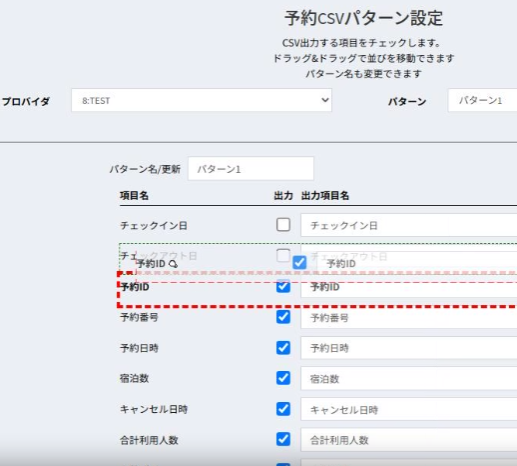
Task: Open the プロバイダ dropdown showing 8:TEST
Action: 201,100
